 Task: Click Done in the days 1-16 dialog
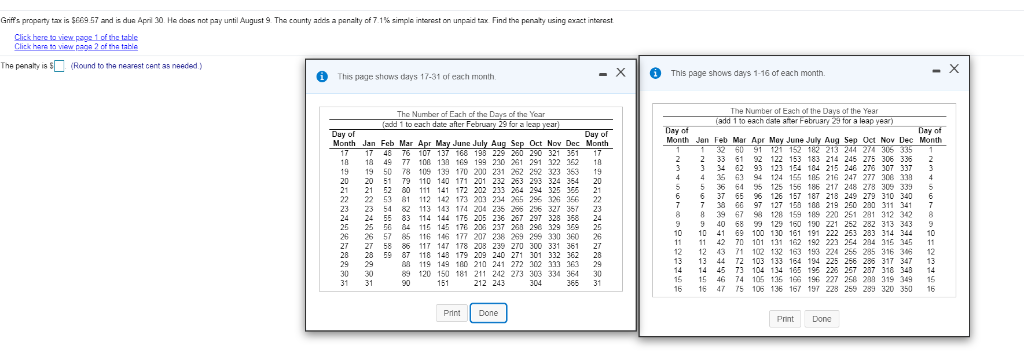tap(822, 319)
